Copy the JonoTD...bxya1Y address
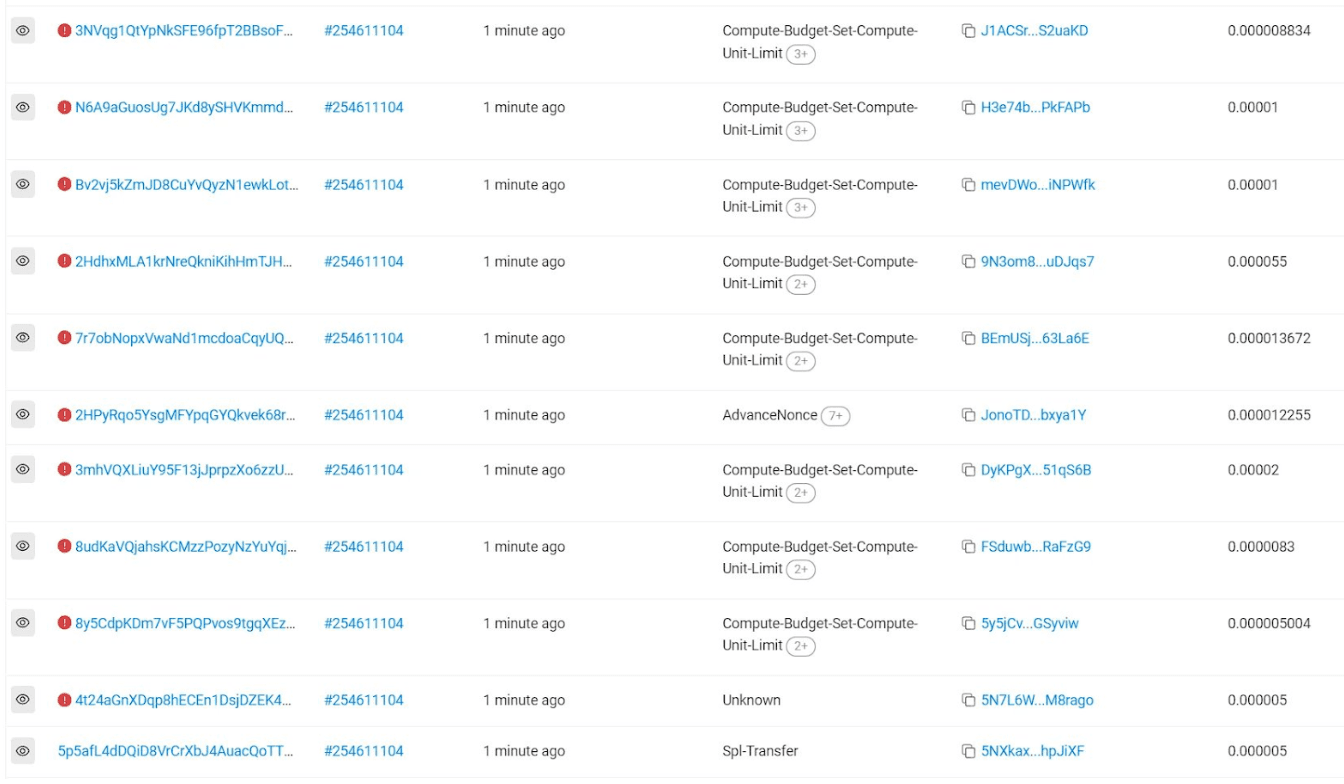Screen dimensions: 1344x784 coord(968,415)
